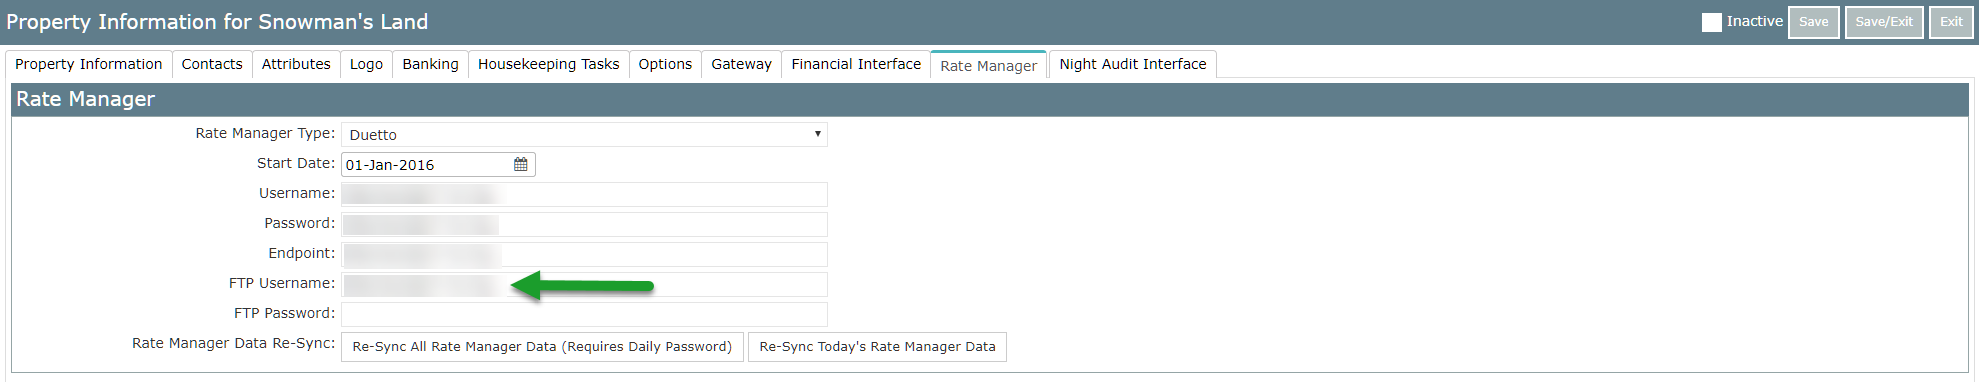Click into the Start Date field
Screen dimensions: 1979x382
click(426, 165)
